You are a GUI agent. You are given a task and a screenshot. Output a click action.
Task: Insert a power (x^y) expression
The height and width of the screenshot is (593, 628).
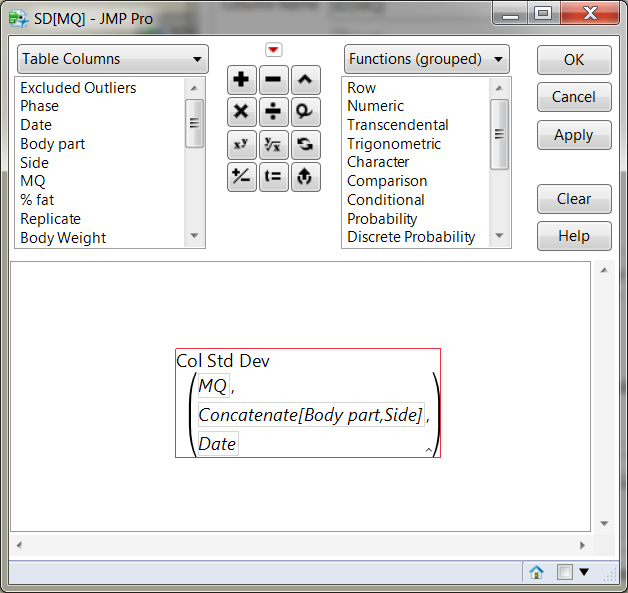point(241,144)
